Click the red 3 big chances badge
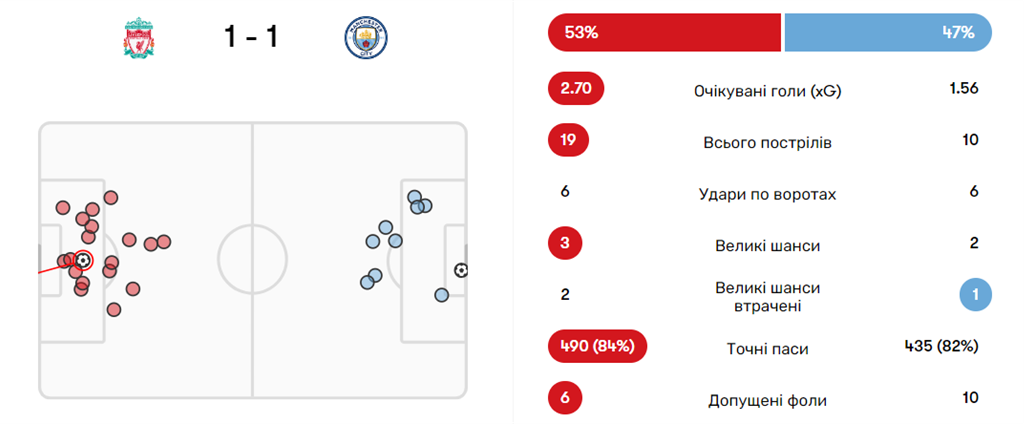Screen dimensions: 1024x424 click(x=565, y=243)
